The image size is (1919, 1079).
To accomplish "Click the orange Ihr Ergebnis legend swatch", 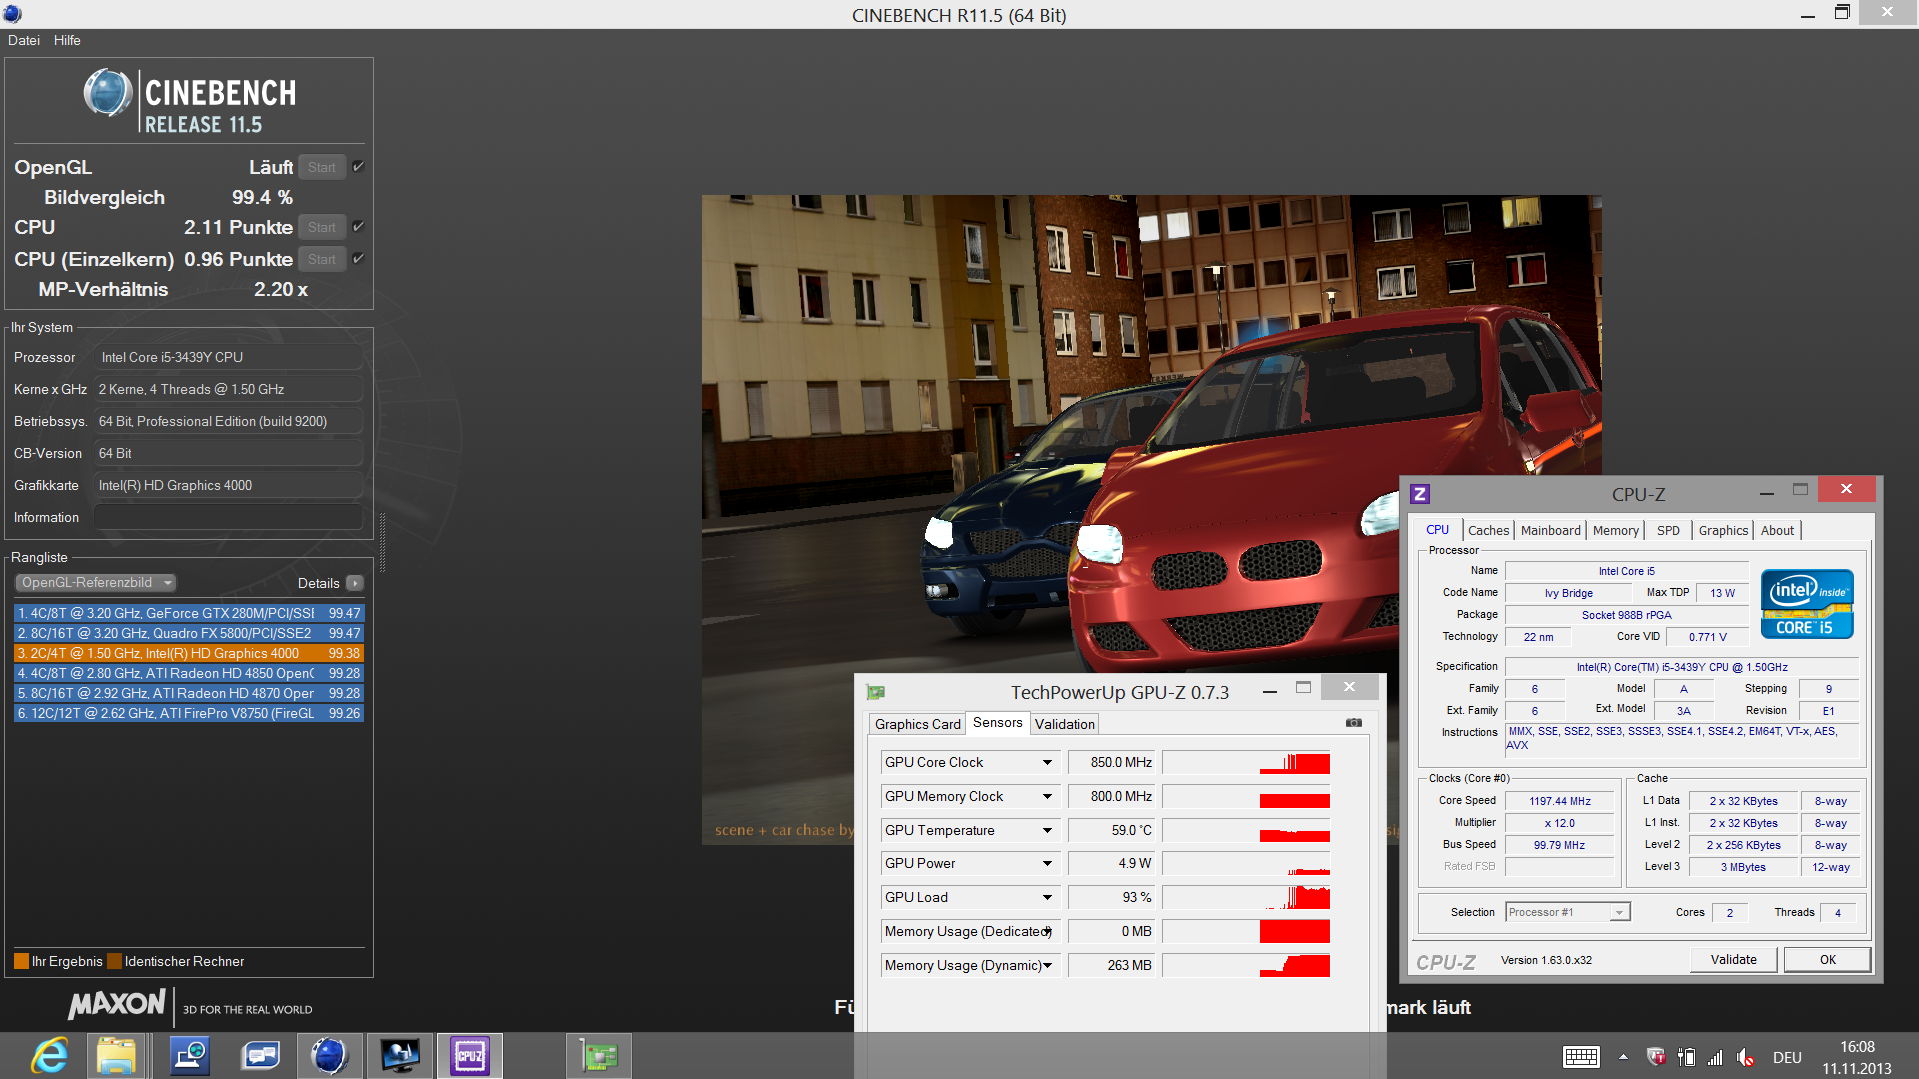I will click(21, 961).
